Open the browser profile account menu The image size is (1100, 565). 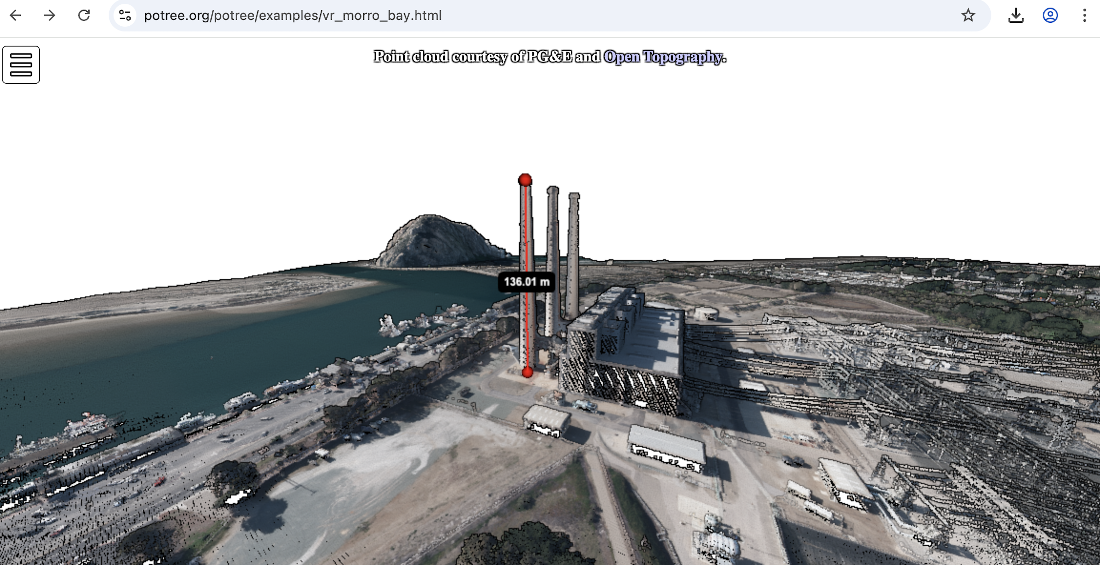[x=1050, y=15]
